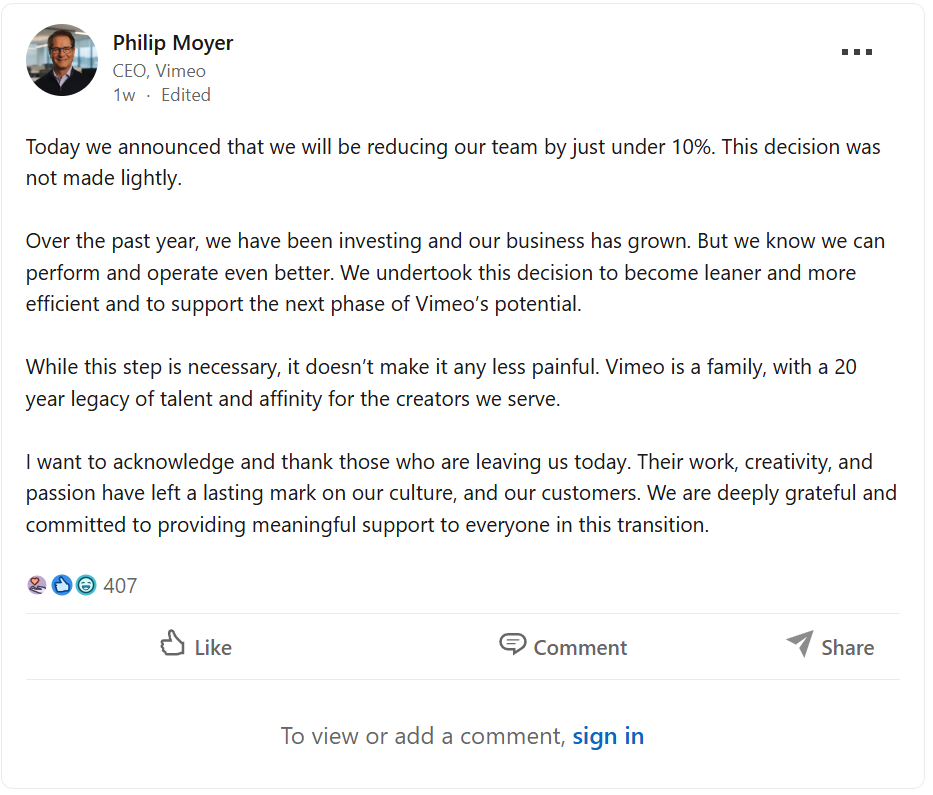Open the 407 reactions count
Screen dimensions: 933x795
(x=120, y=586)
